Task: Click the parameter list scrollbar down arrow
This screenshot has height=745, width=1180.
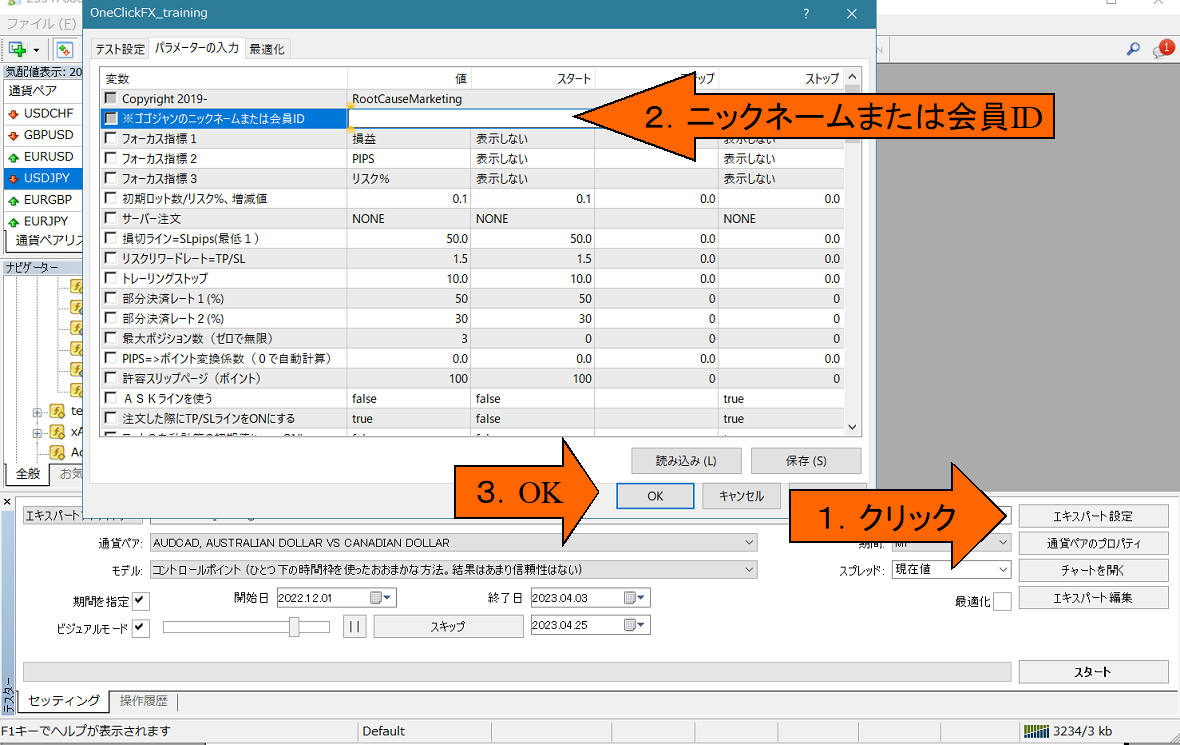Action: tap(852, 427)
